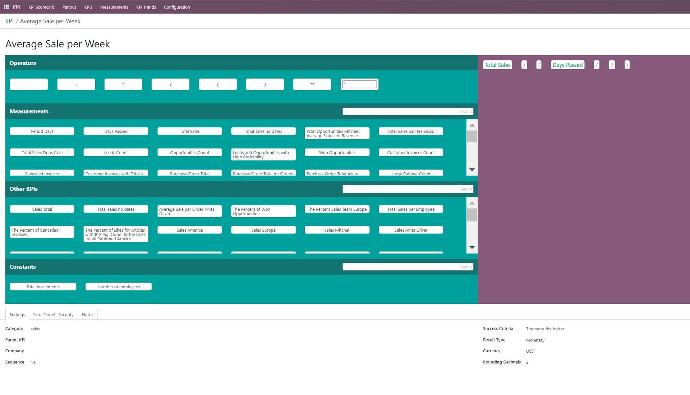Select the open parenthesis operator
The height and width of the screenshot is (395, 690).
218,84
